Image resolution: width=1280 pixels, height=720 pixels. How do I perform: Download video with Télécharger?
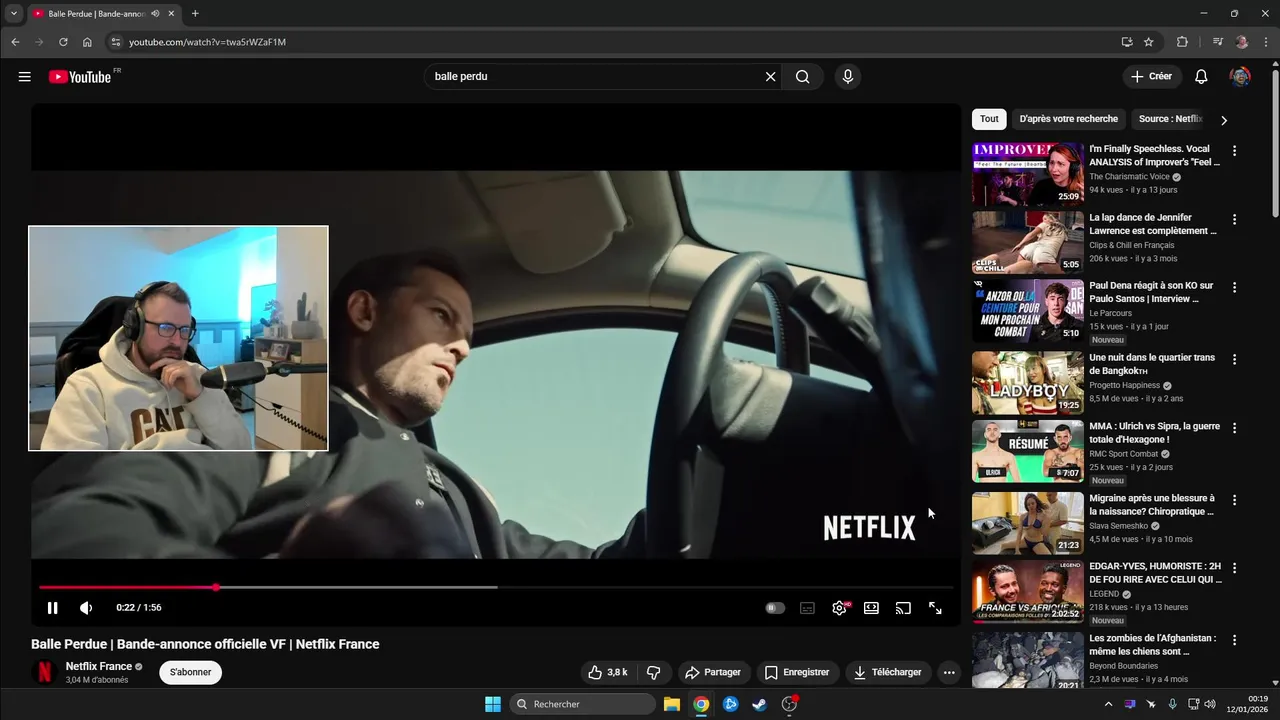click(888, 672)
